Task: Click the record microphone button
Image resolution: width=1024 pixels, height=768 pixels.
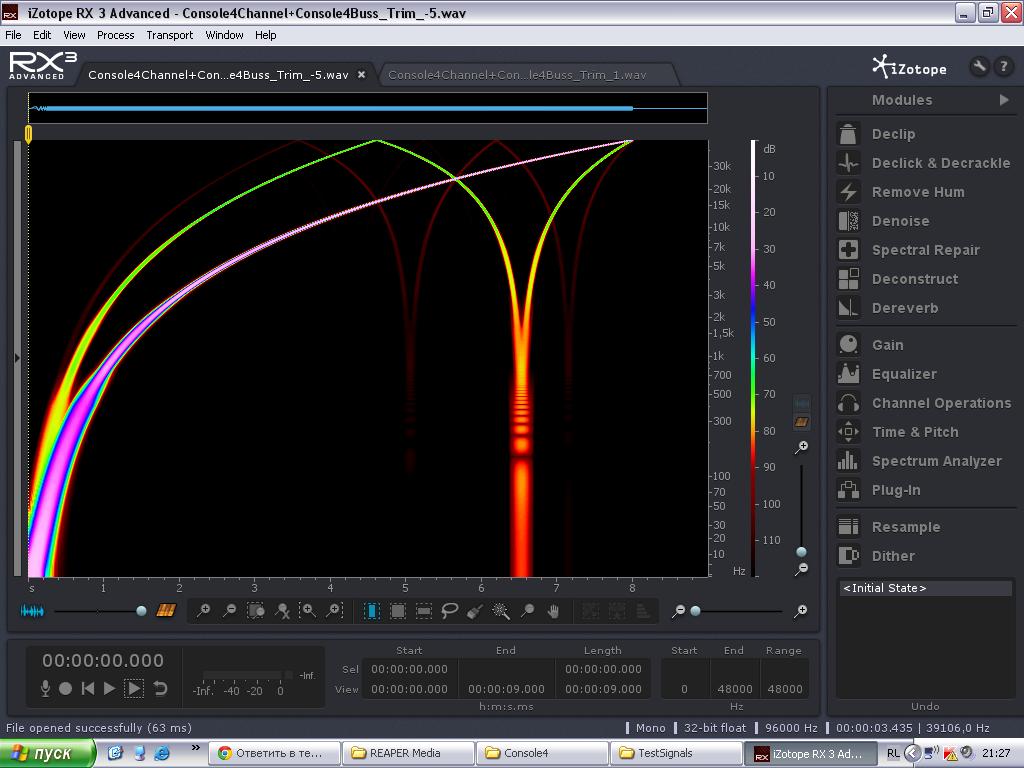Action: click(x=45, y=688)
